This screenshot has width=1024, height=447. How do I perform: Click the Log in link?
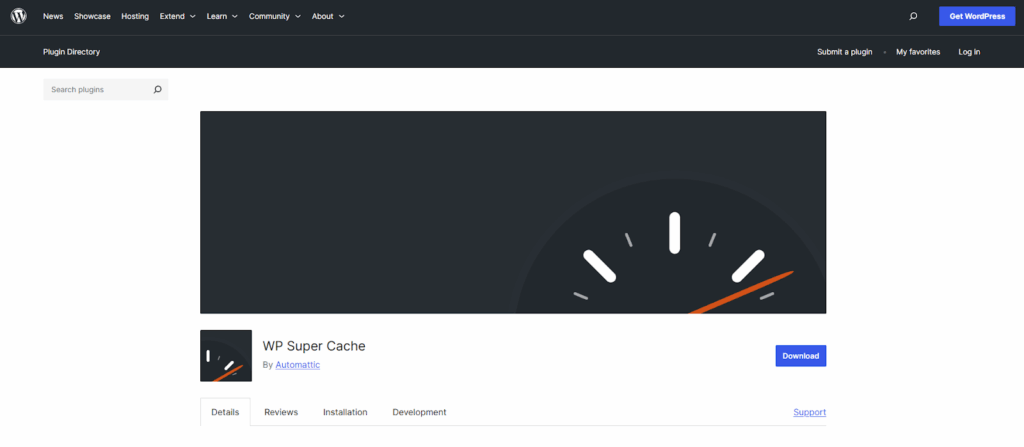click(x=969, y=52)
